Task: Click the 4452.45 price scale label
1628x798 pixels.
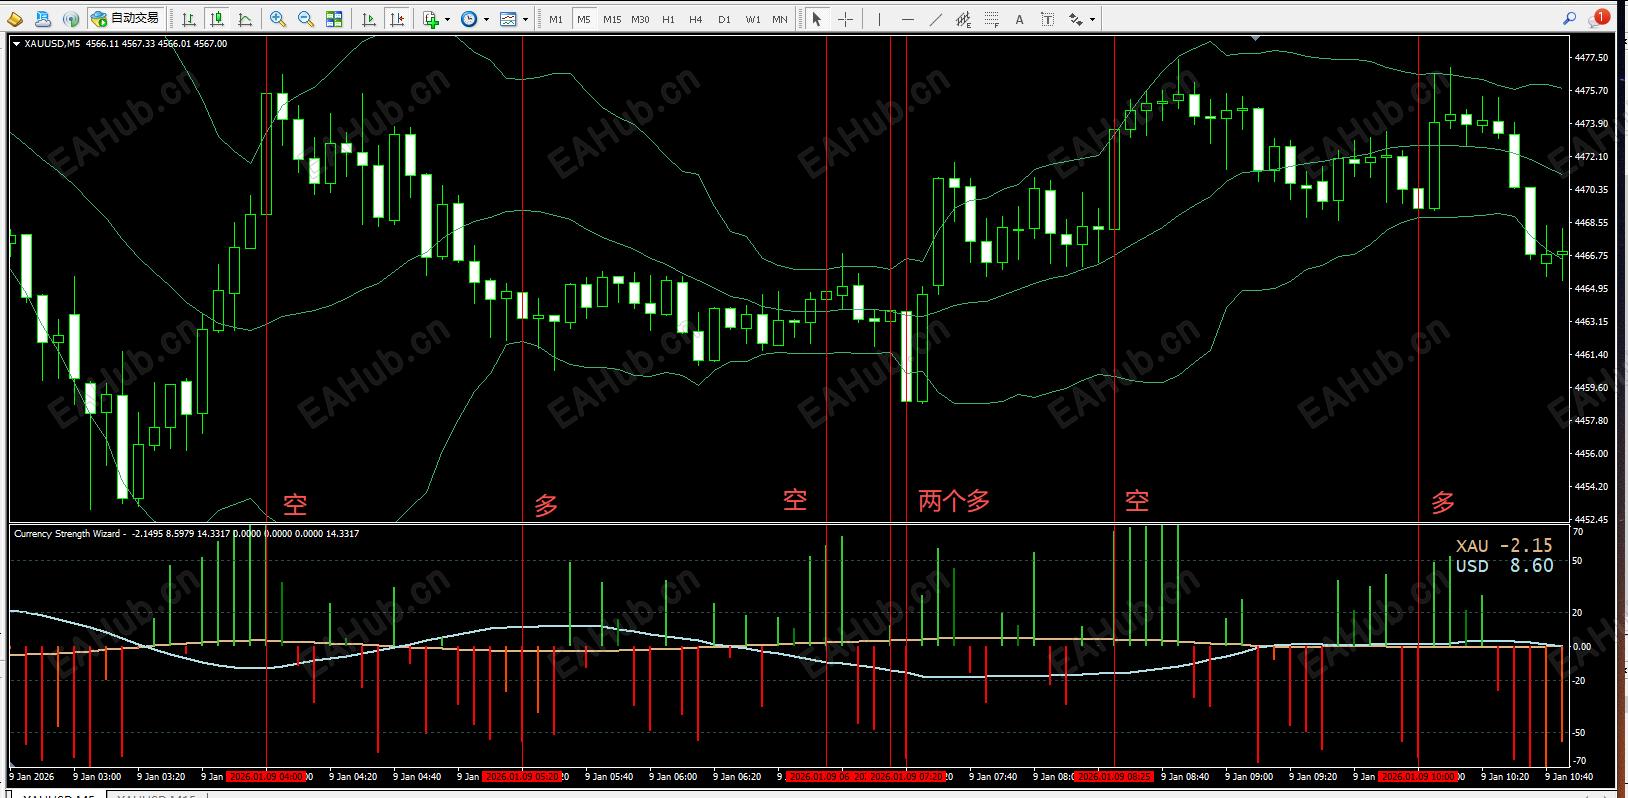Action: tap(1591, 520)
